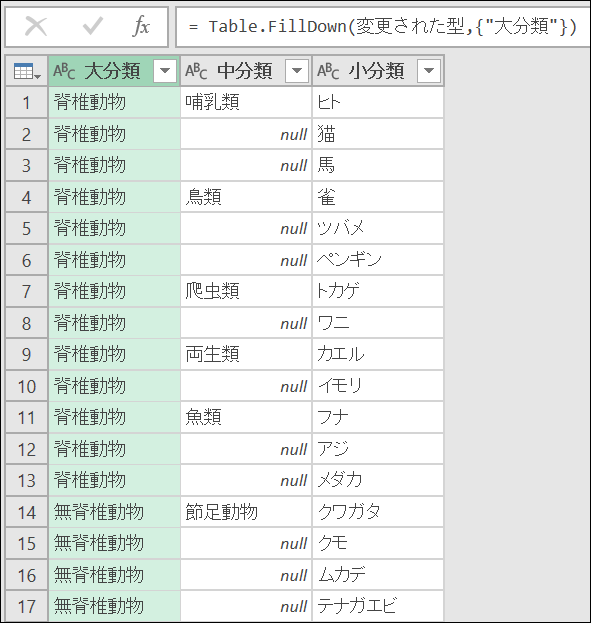The width and height of the screenshot is (591, 623).
Task: Select the ムカデ cell
Action: pyautogui.click(x=378, y=575)
